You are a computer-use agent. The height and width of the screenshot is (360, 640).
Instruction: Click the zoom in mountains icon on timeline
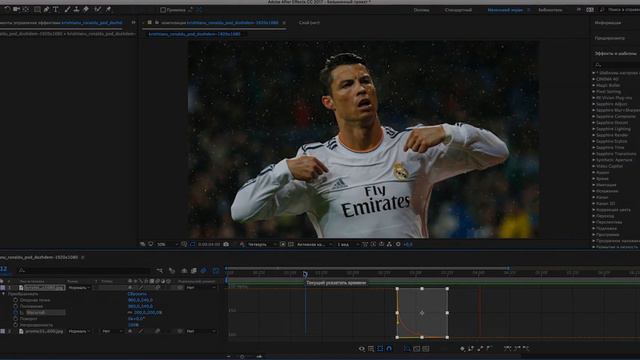(259, 356)
